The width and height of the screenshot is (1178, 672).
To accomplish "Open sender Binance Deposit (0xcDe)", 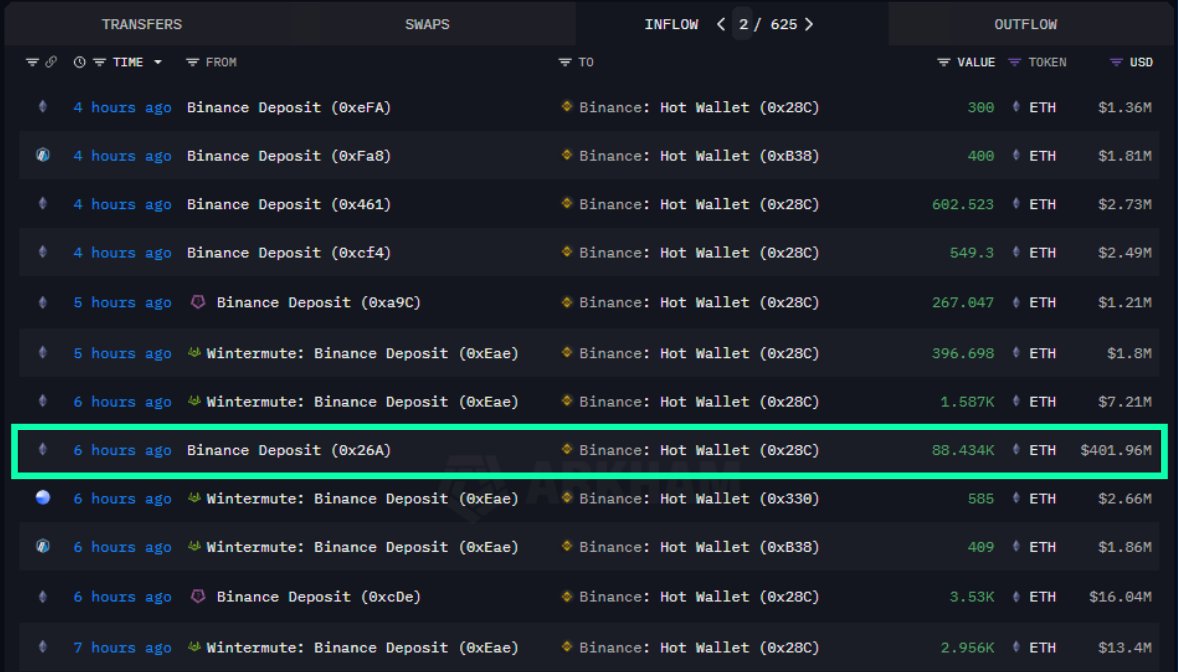I will click(x=319, y=597).
